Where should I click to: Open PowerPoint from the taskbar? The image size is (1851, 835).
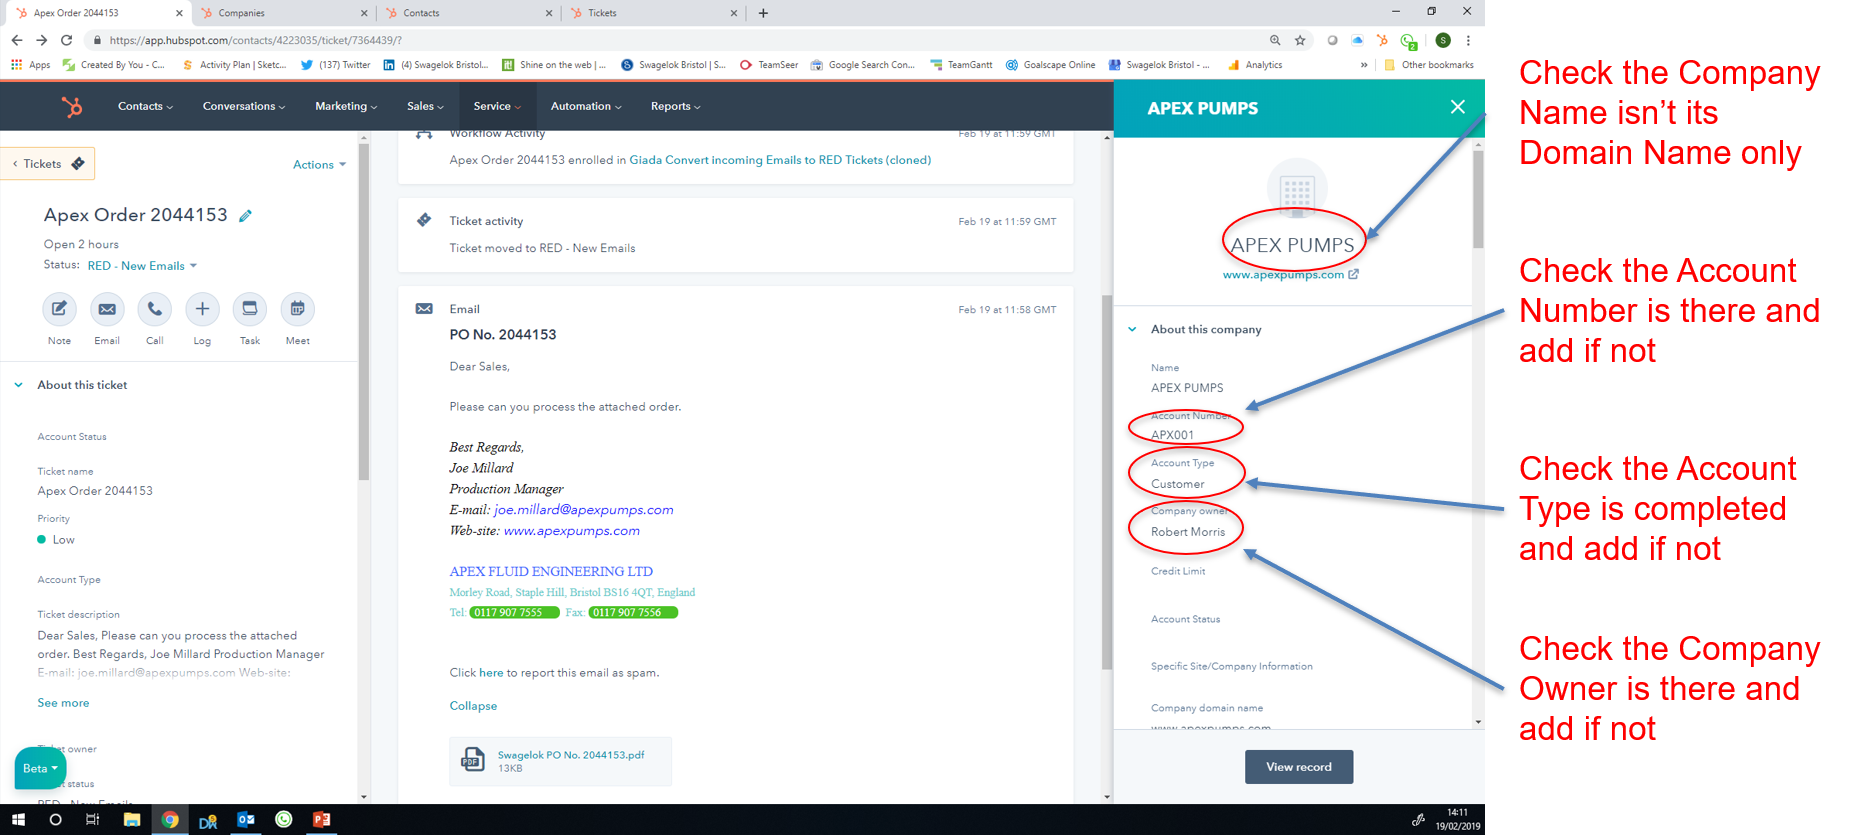[x=322, y=820]
